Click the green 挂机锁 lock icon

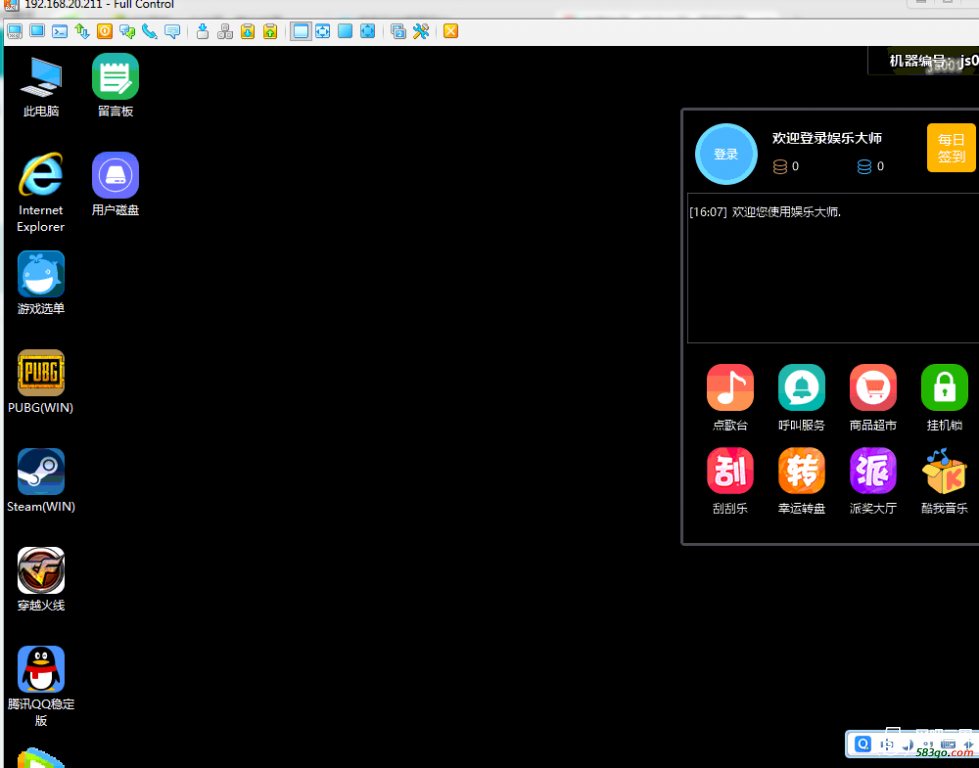944,388
